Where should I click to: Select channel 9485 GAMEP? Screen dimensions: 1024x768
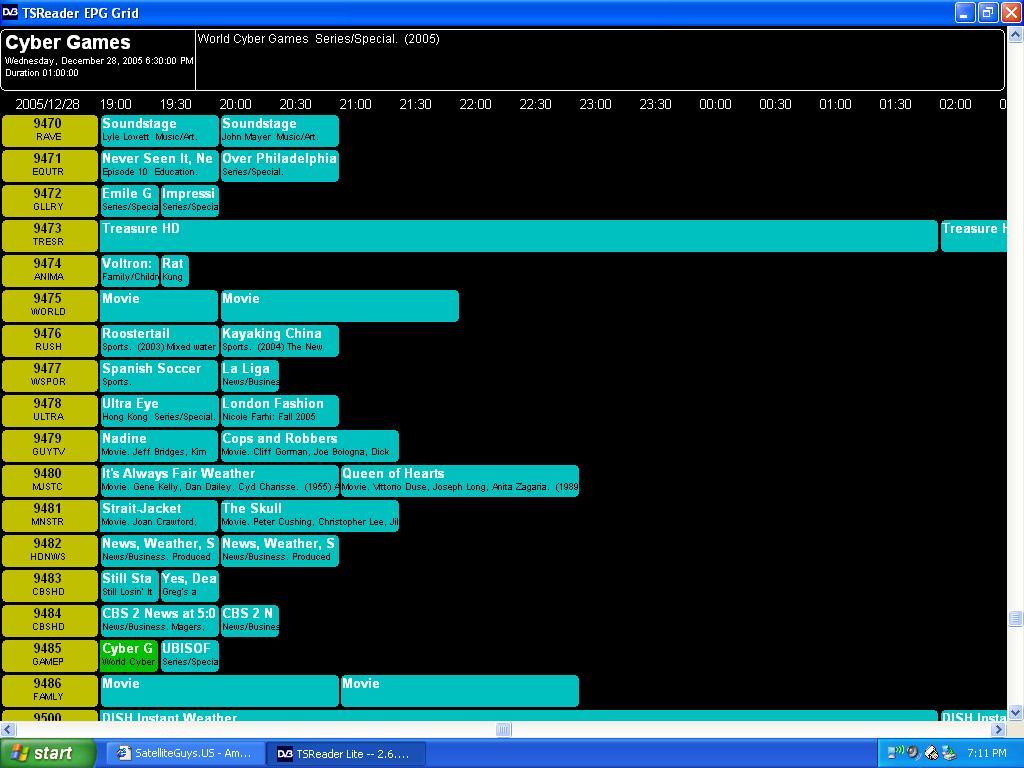click(49, 655)
